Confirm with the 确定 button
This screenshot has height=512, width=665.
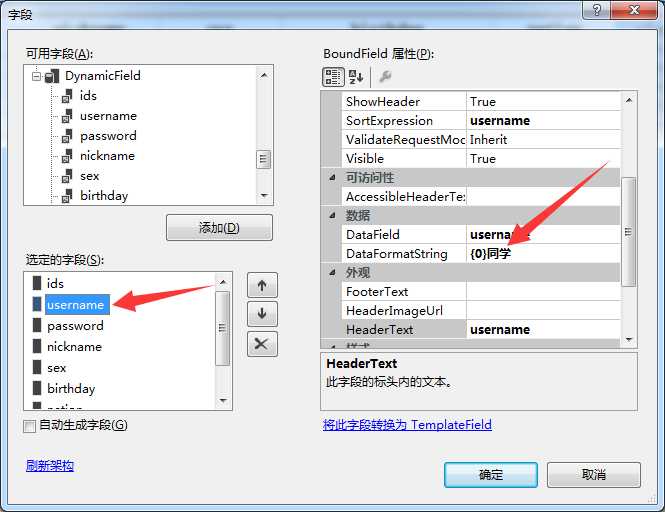pyautogui.click(x=491, y=475)
